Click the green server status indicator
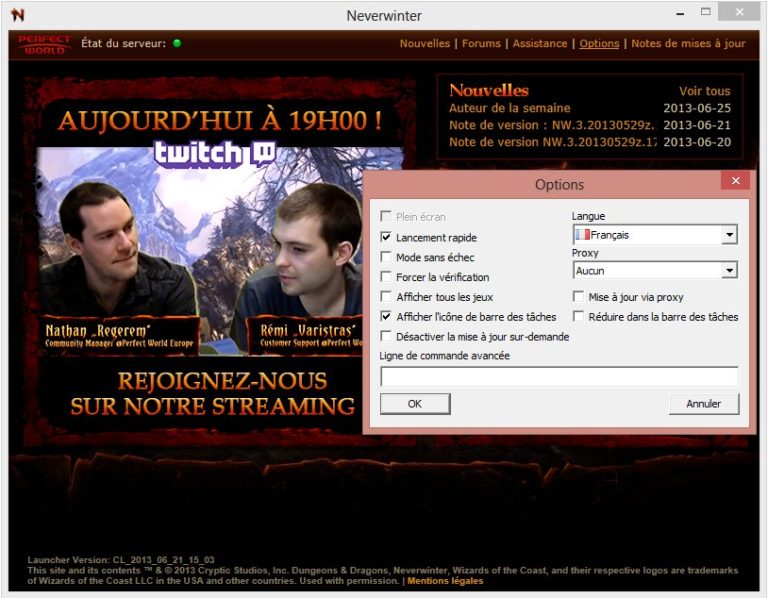The width and height of the screenshot is (768, 598). point(177,44)
